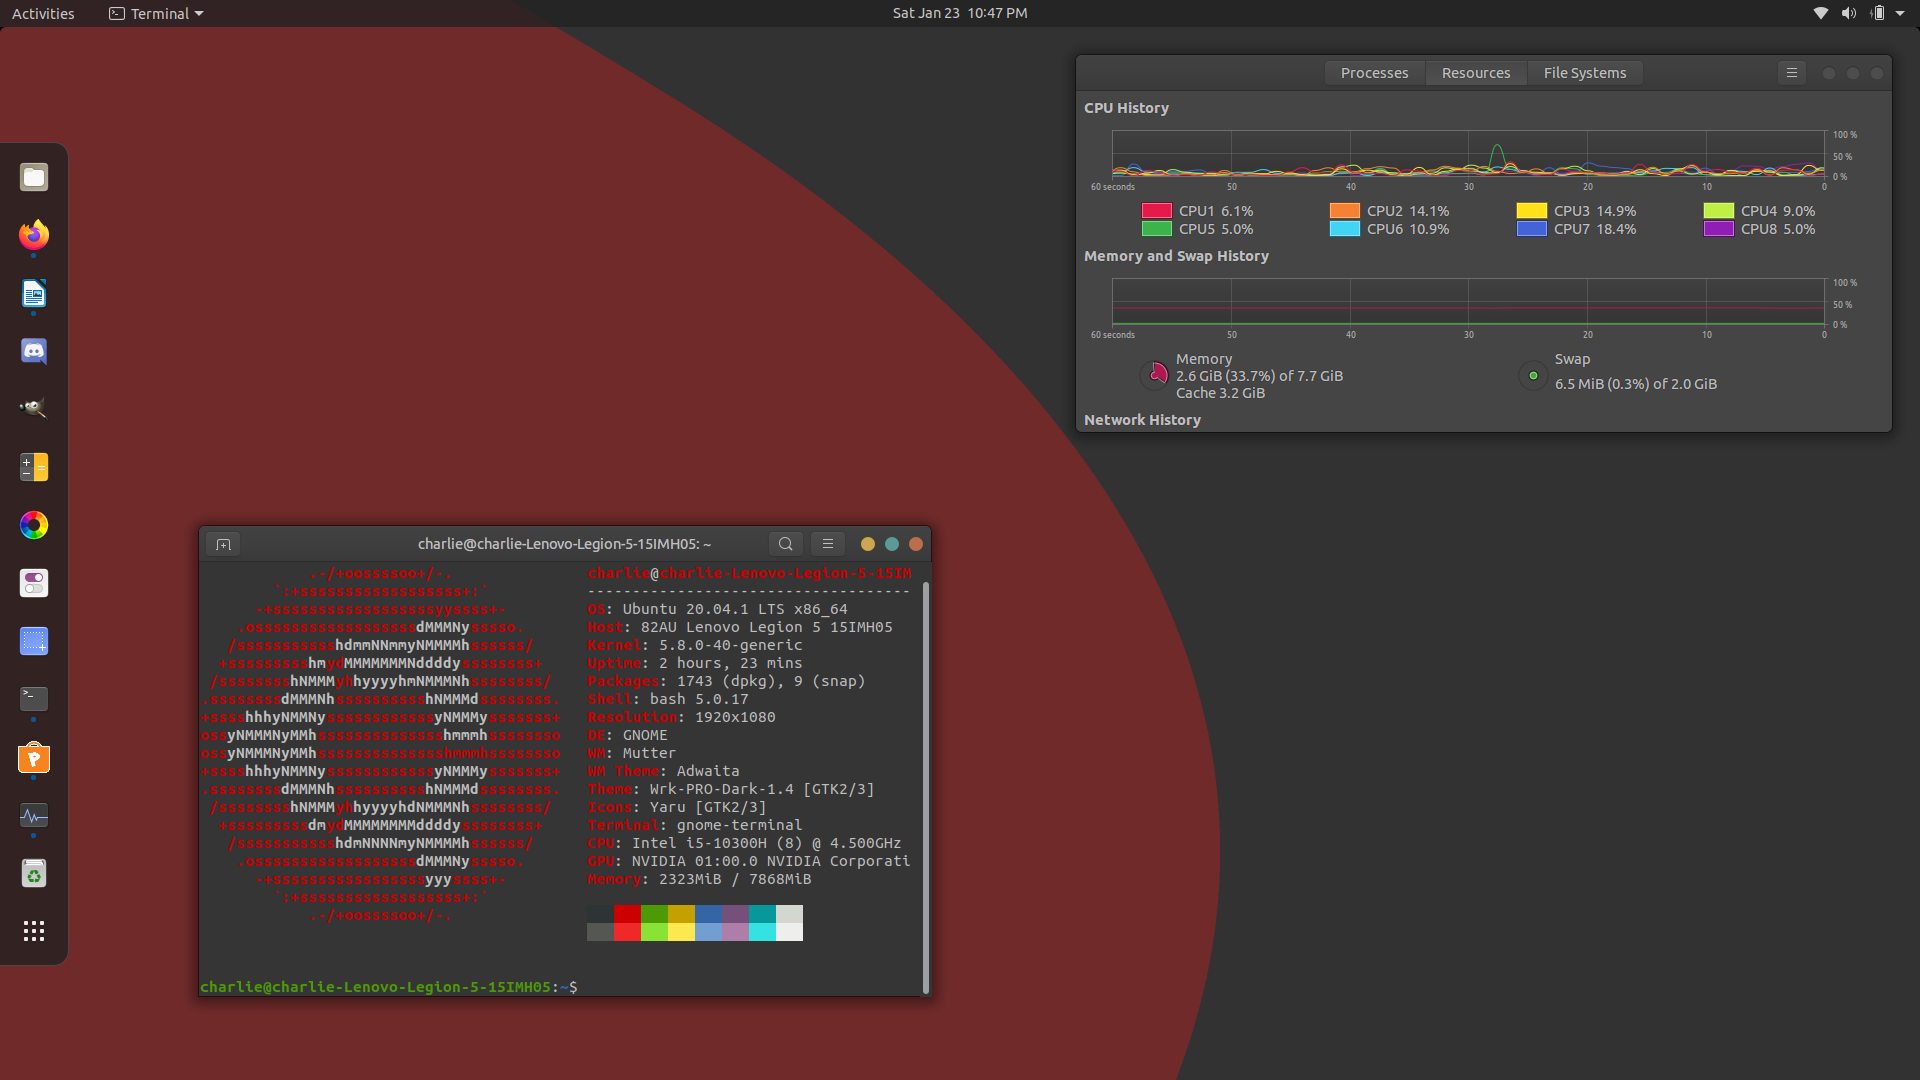Click the 'Cache 3.2 GiB' text
The width and height of the screenshot is (1920, 1080).
coord(1220,393)
